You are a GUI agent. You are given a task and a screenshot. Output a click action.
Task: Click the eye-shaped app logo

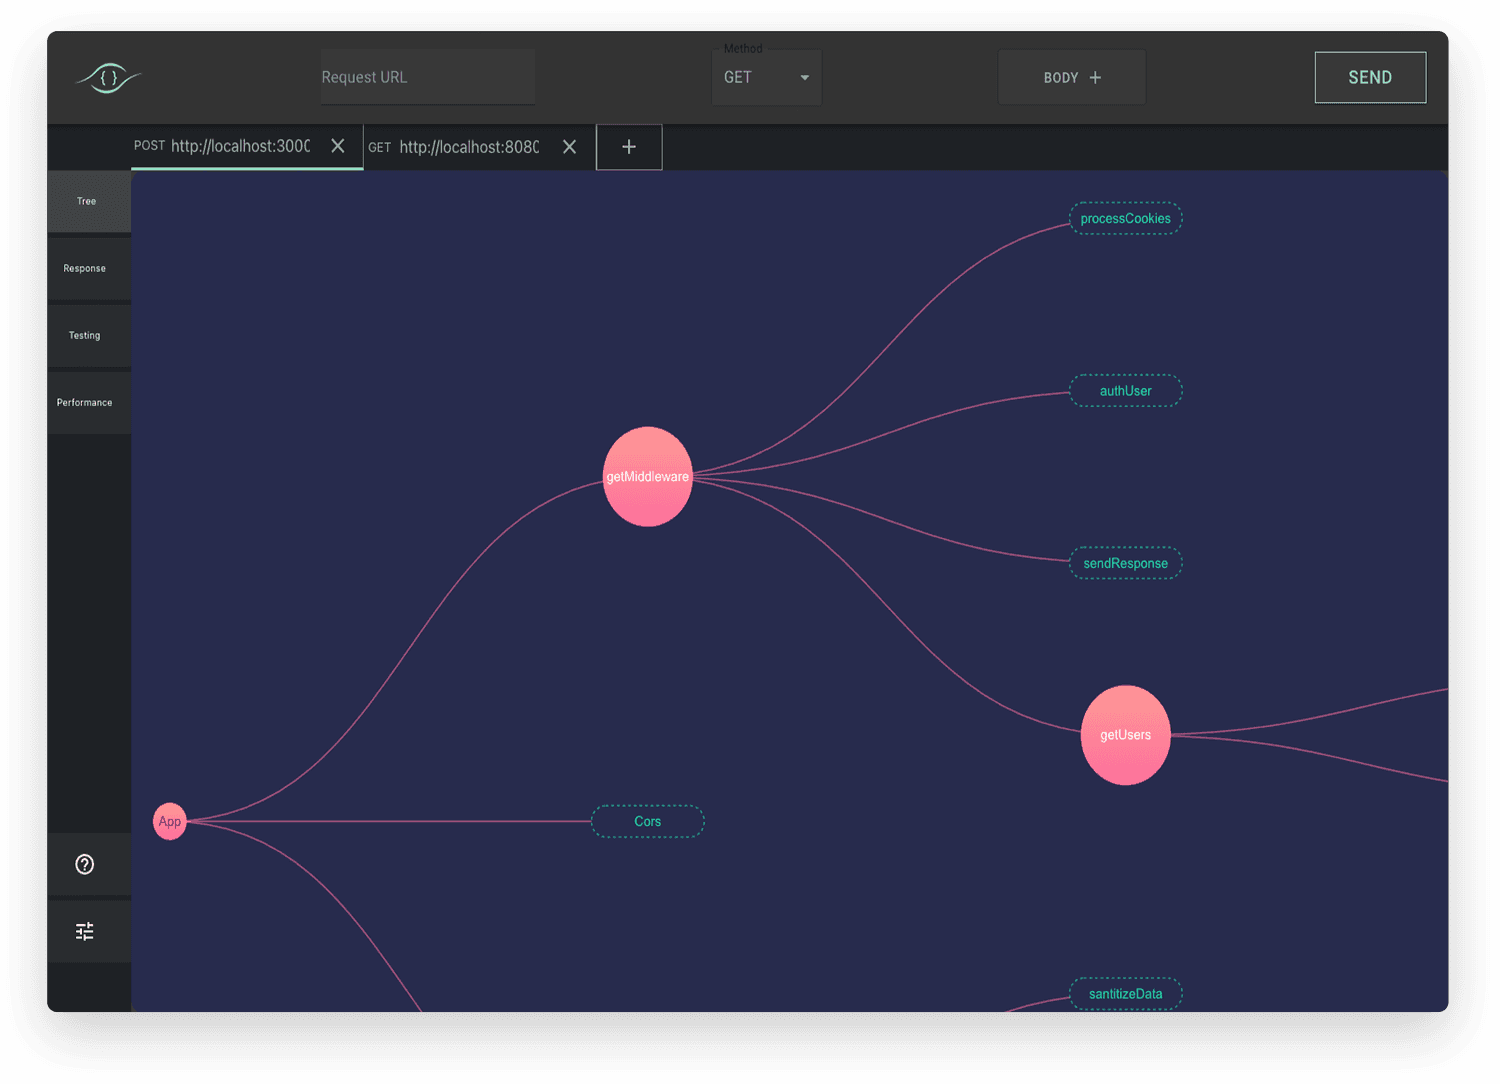click(109, 77)
